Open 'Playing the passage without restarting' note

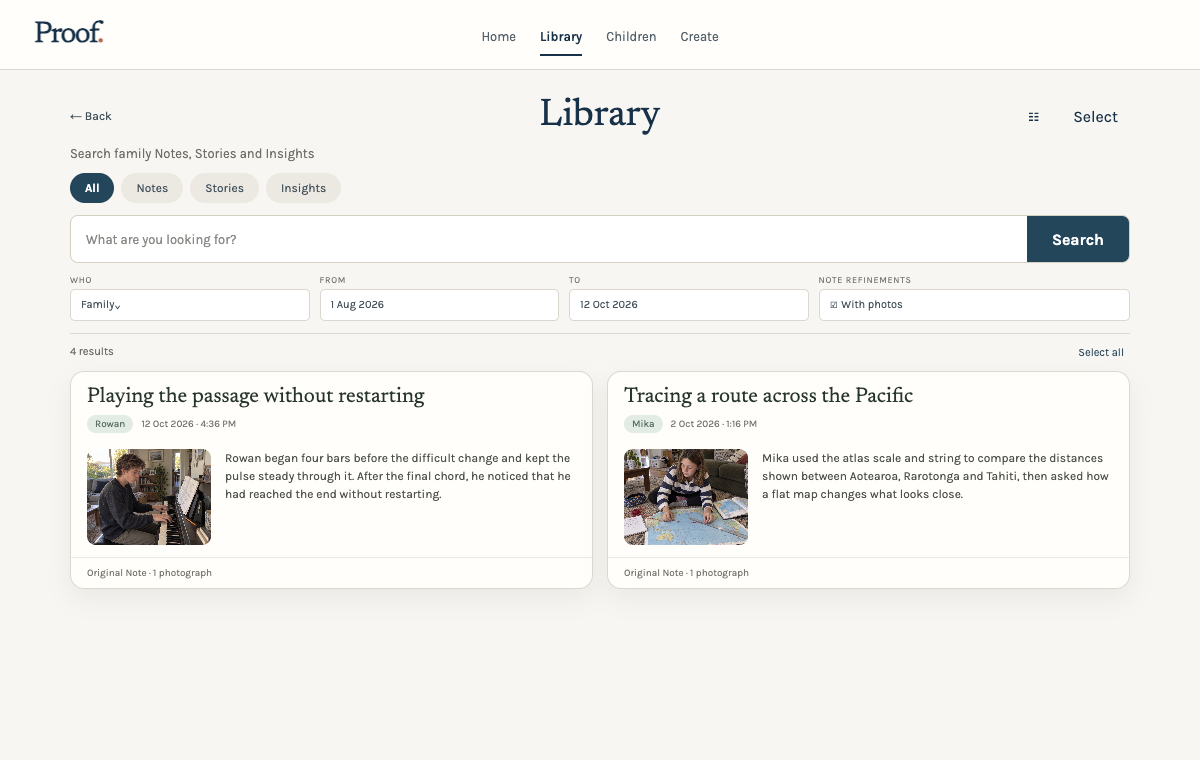tap(256, 396)
